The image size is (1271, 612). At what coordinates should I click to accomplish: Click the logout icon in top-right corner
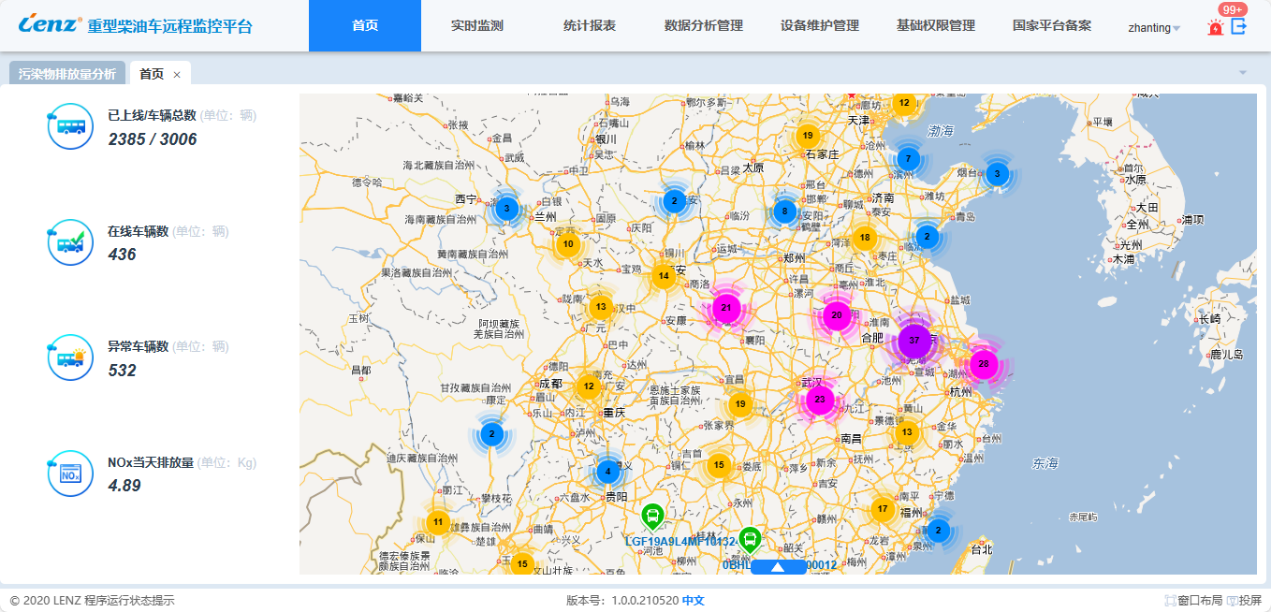point(1239,27)
